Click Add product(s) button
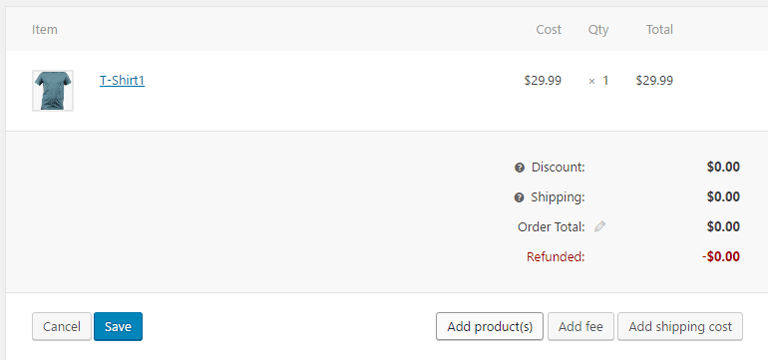This screenshot has width=768, height=360. (490, 326)
